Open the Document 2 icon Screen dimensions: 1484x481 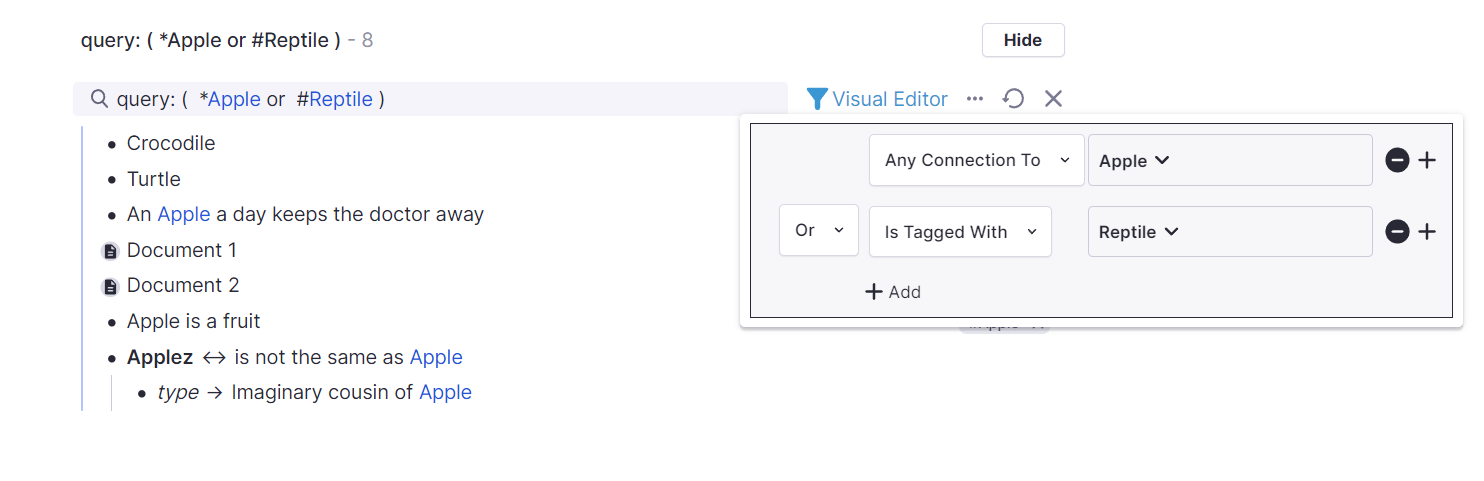[x=111, y=287]
